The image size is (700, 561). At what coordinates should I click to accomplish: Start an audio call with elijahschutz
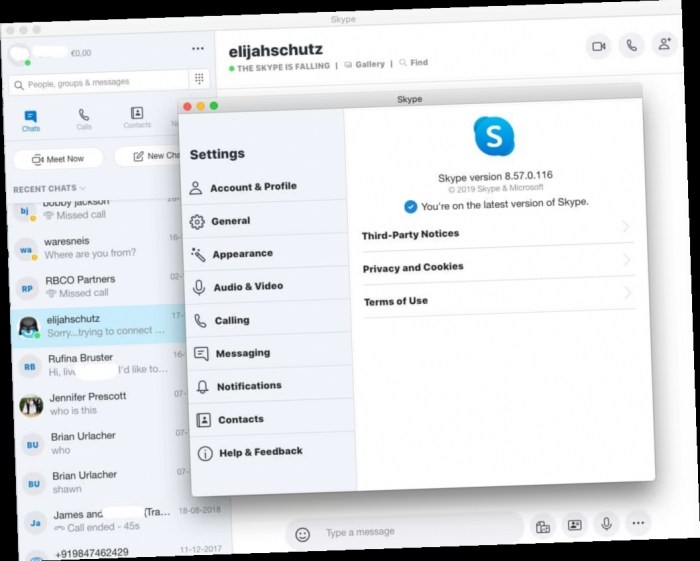pyautogui.click(x=631, y=45)
